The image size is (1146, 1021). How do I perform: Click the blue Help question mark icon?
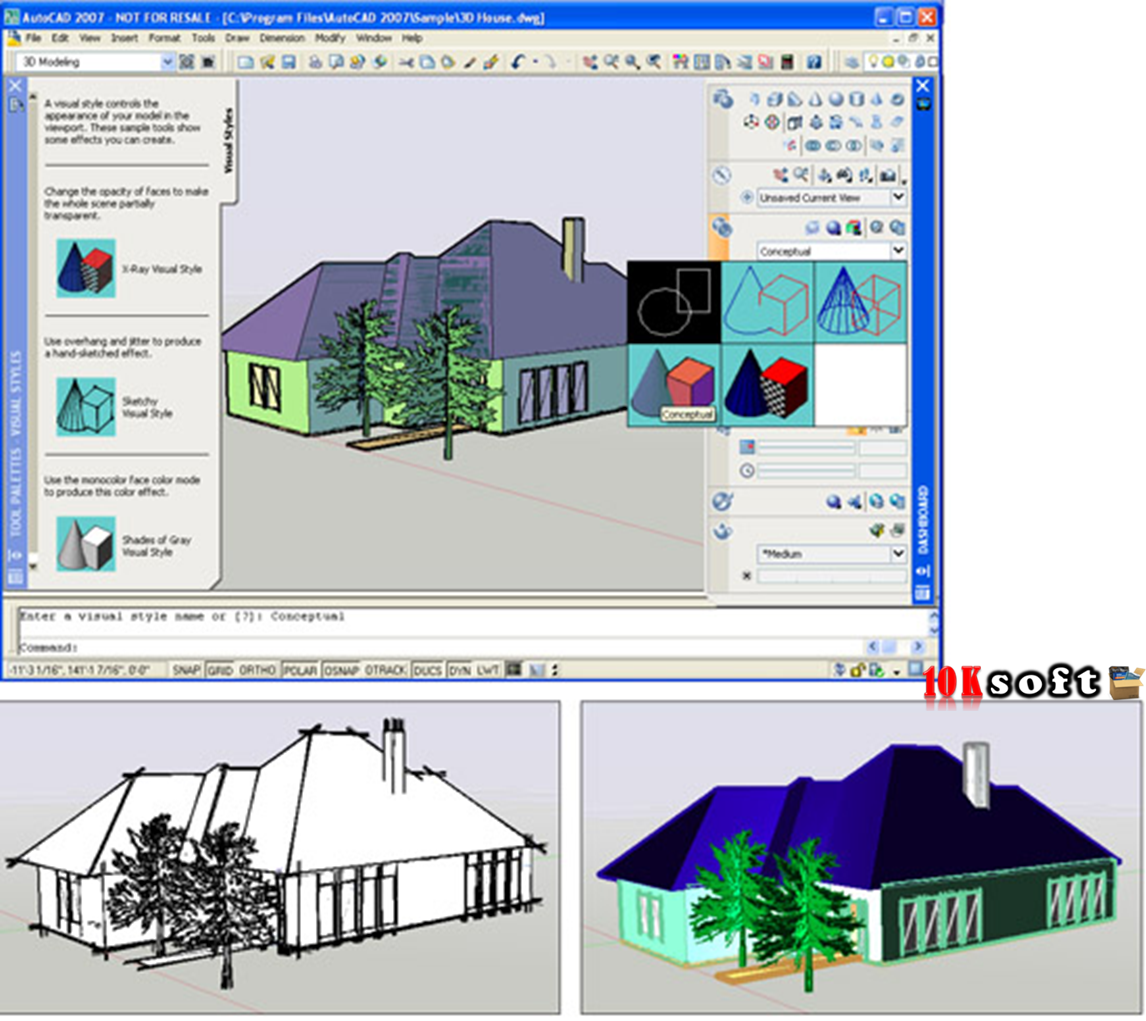coord(814,62)
